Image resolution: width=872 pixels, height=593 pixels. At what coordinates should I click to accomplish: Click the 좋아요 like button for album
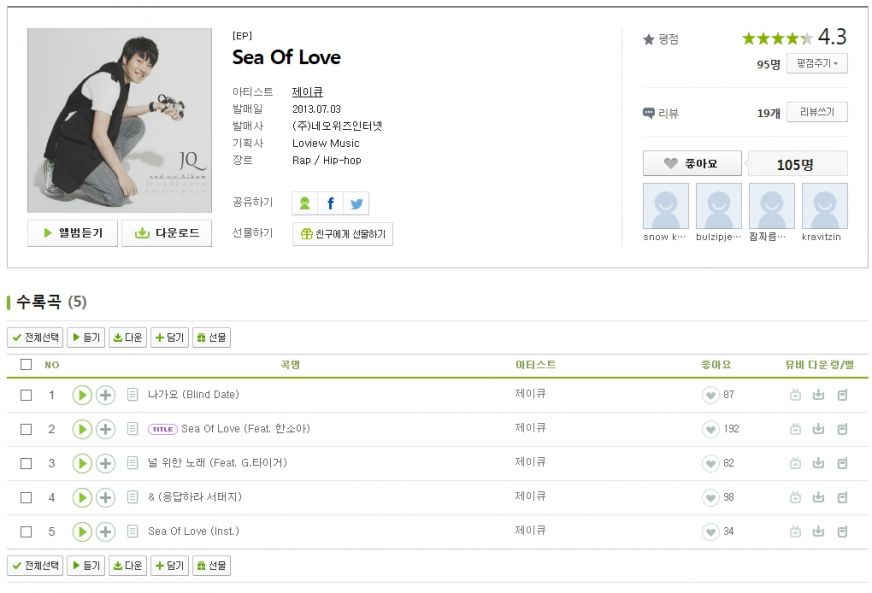click(692, 163)
